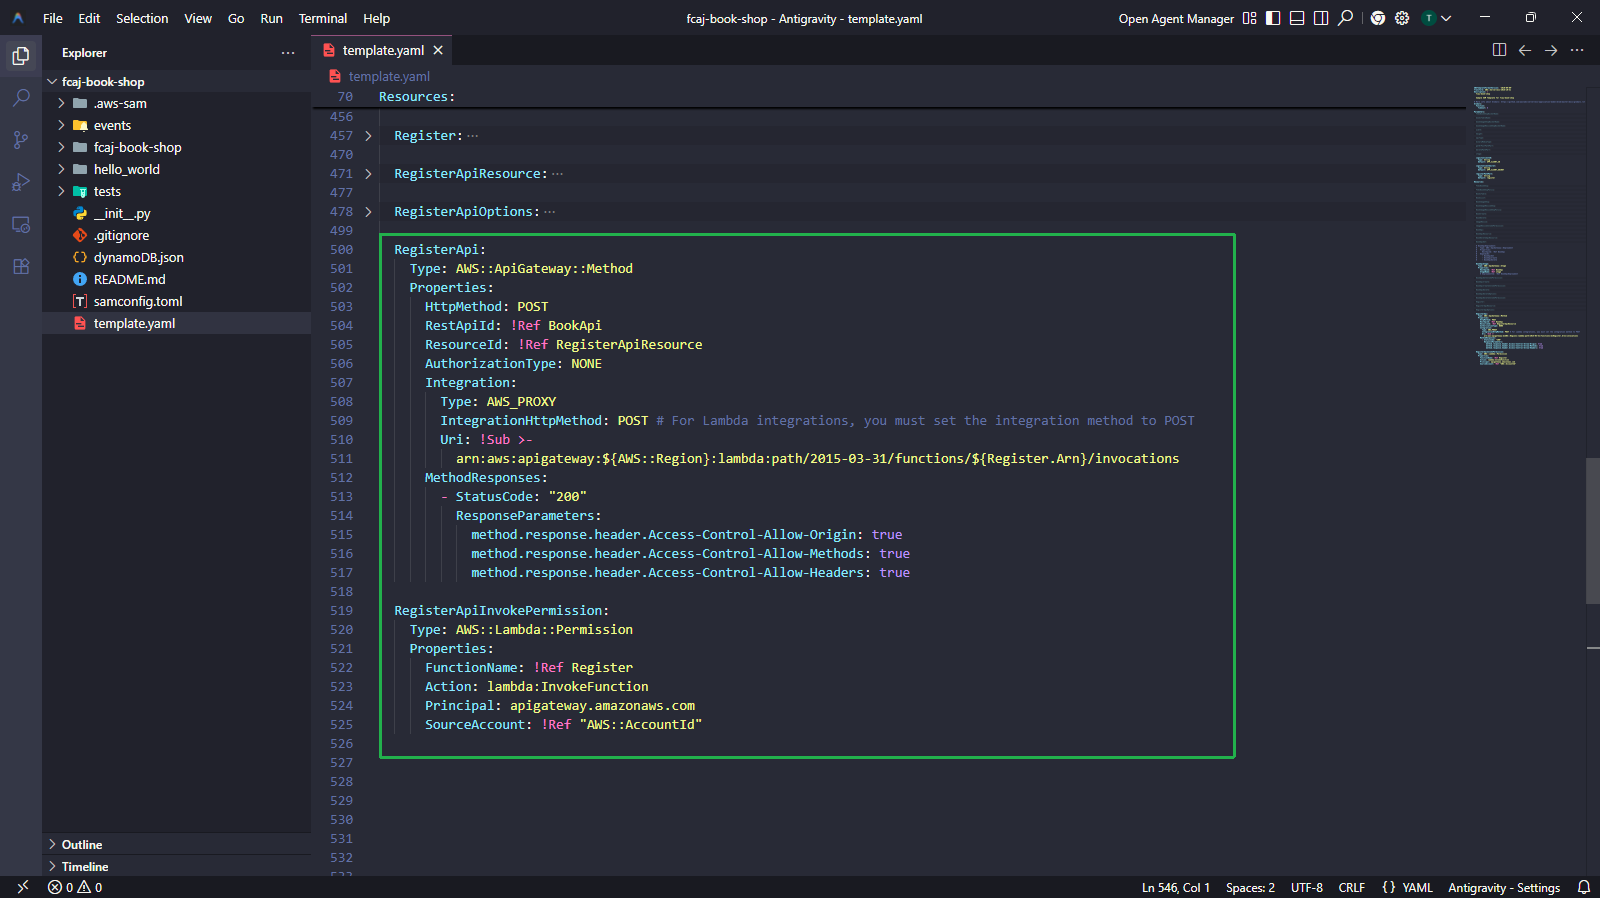Image resolution: width=1600 pixels, height=898 pixels.
Task: Open the View menu
Action: click(198, 18)
